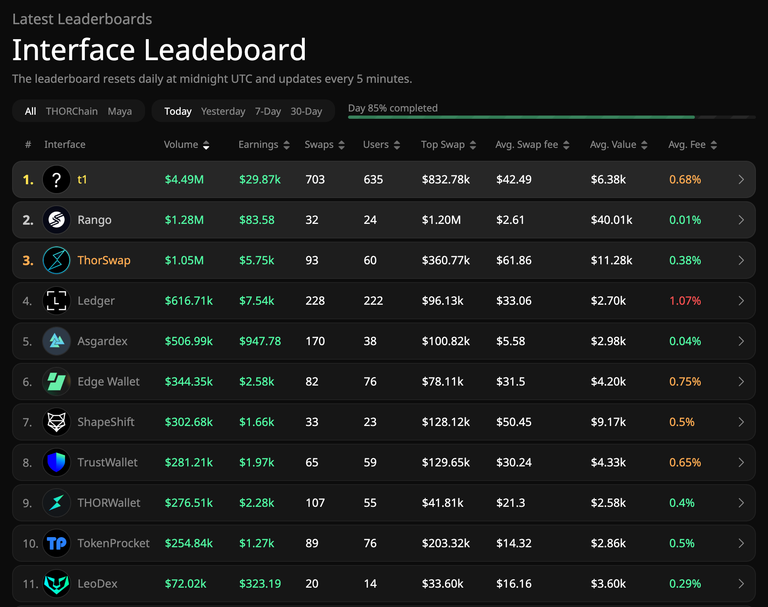This screenshot has width=768, height=607.
Task: Click t1 volume value $4.49M
Action: click(x=184, y=180)
